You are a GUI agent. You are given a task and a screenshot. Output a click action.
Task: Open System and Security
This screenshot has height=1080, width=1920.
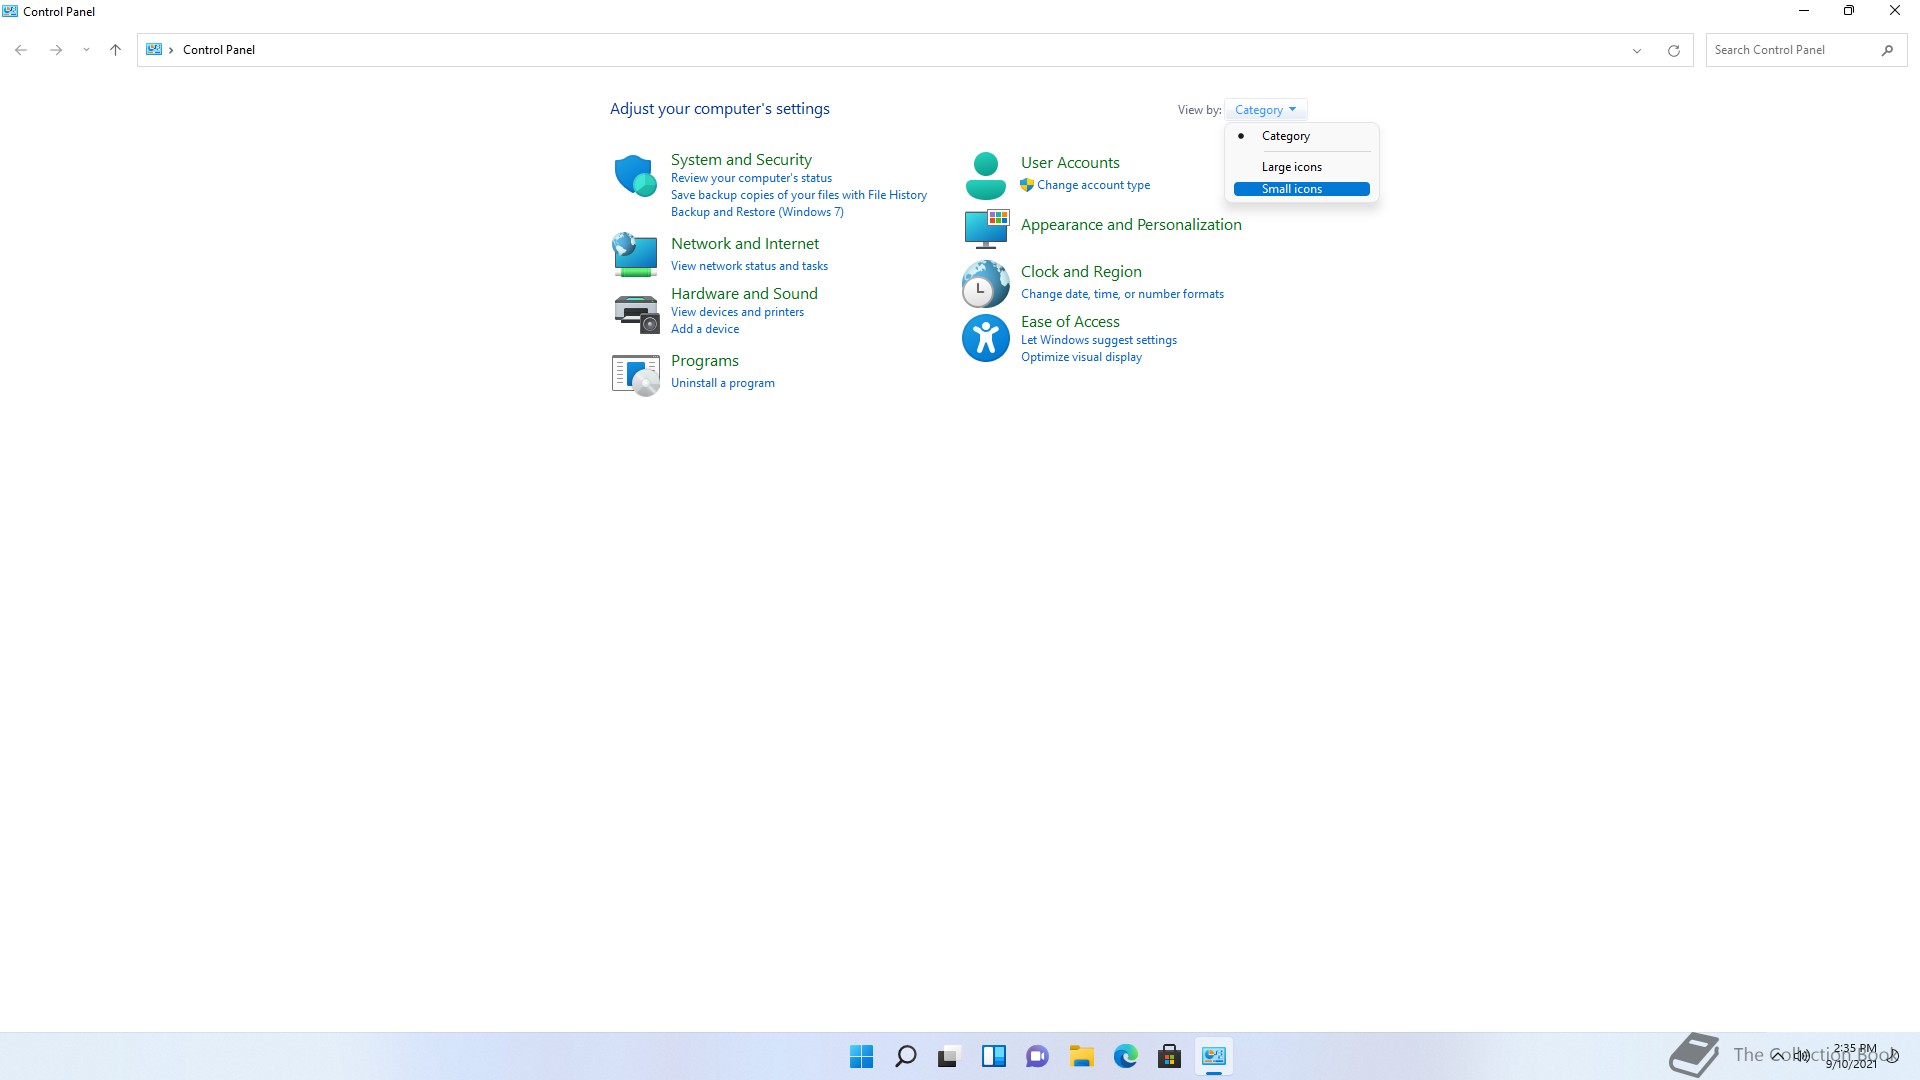coord(741,160)
